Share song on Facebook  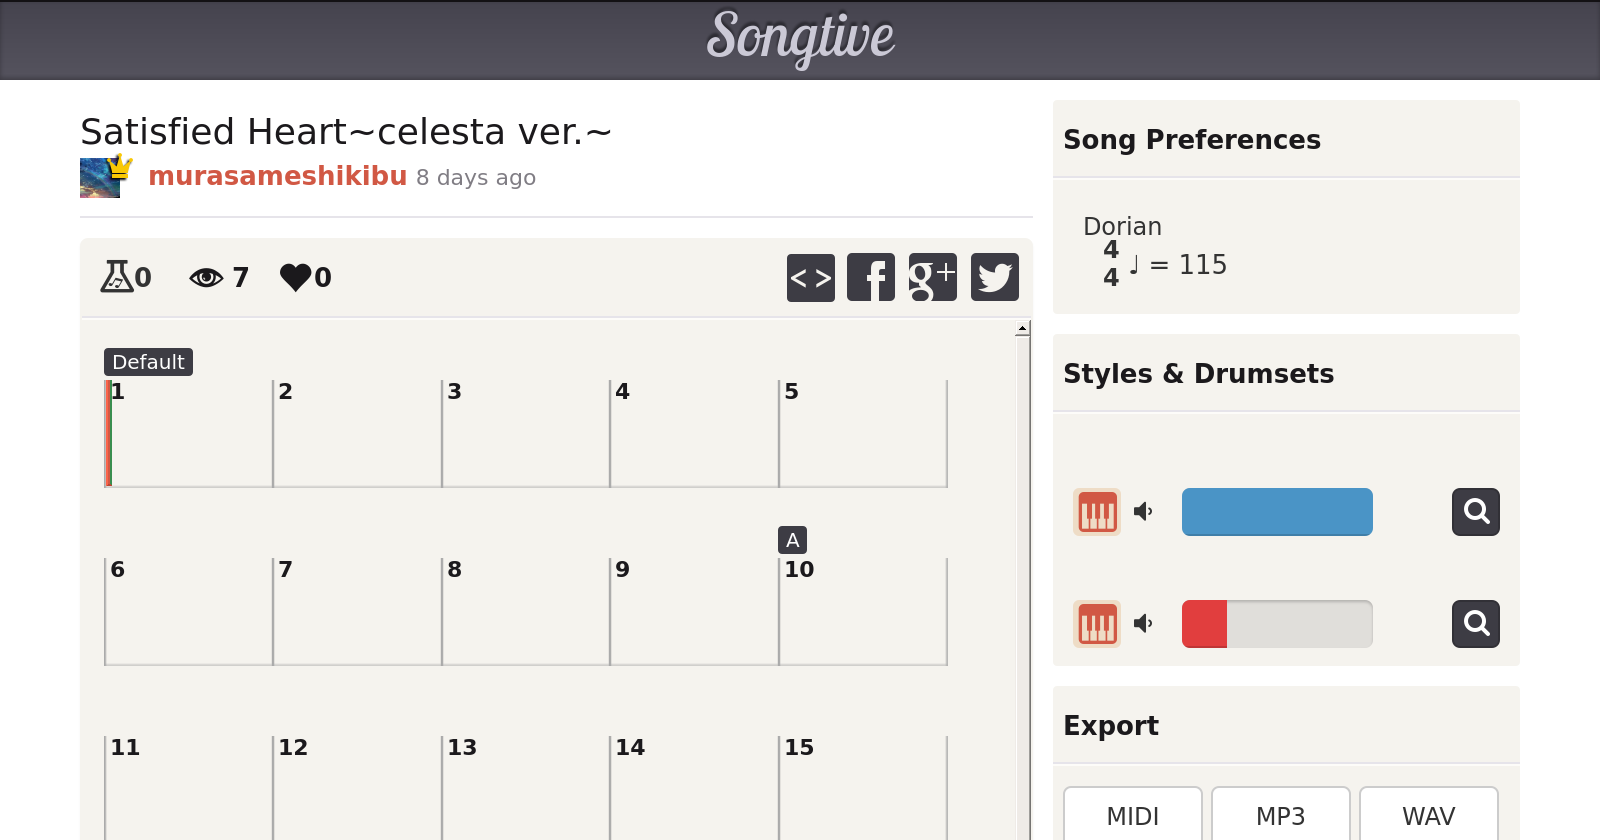coord(871,277)
